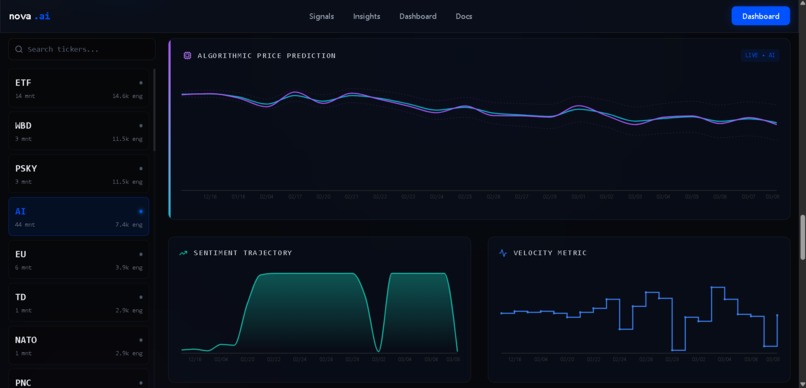This screenshot has width=806, height=388.
Task: Click '3.9k eng' on EU card
Action: pyautogui.click(x=129, y=268)
